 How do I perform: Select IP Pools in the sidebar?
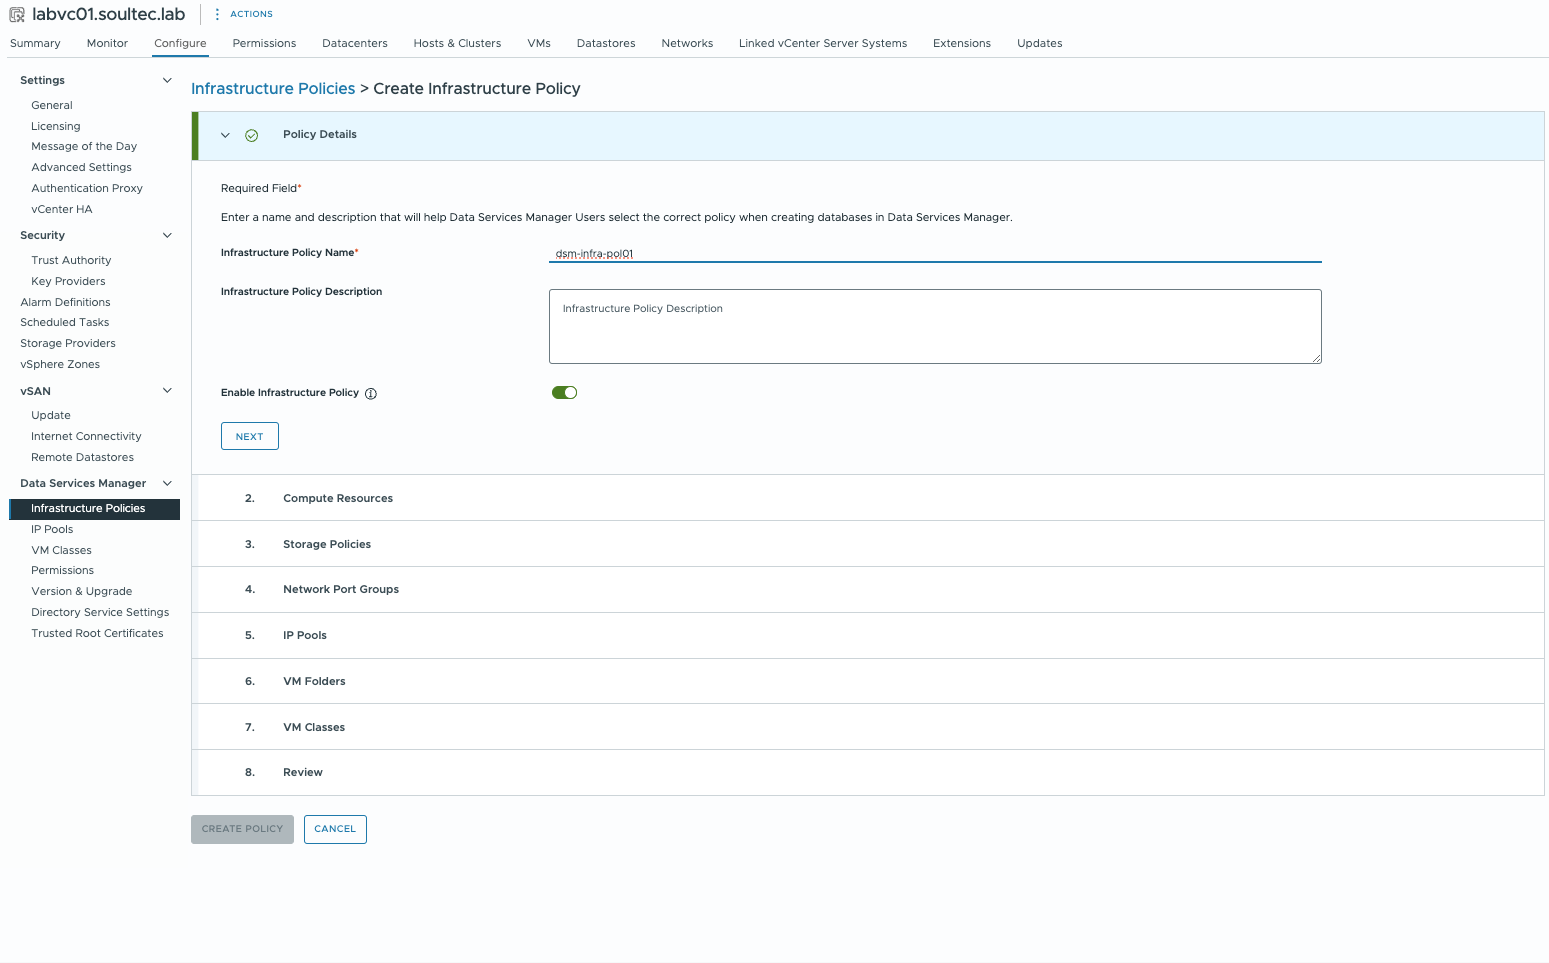(x=52, y=530)
